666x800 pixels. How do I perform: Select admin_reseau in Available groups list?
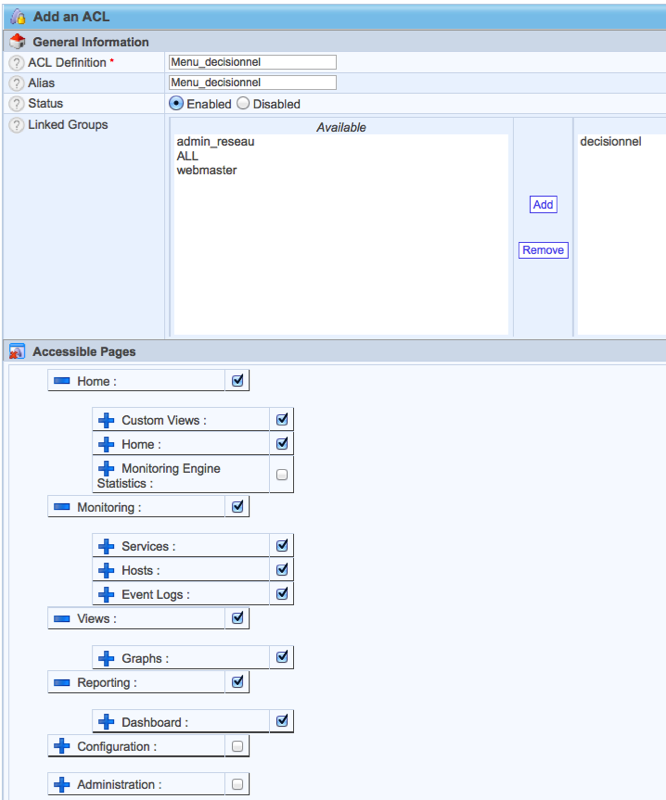215,142
